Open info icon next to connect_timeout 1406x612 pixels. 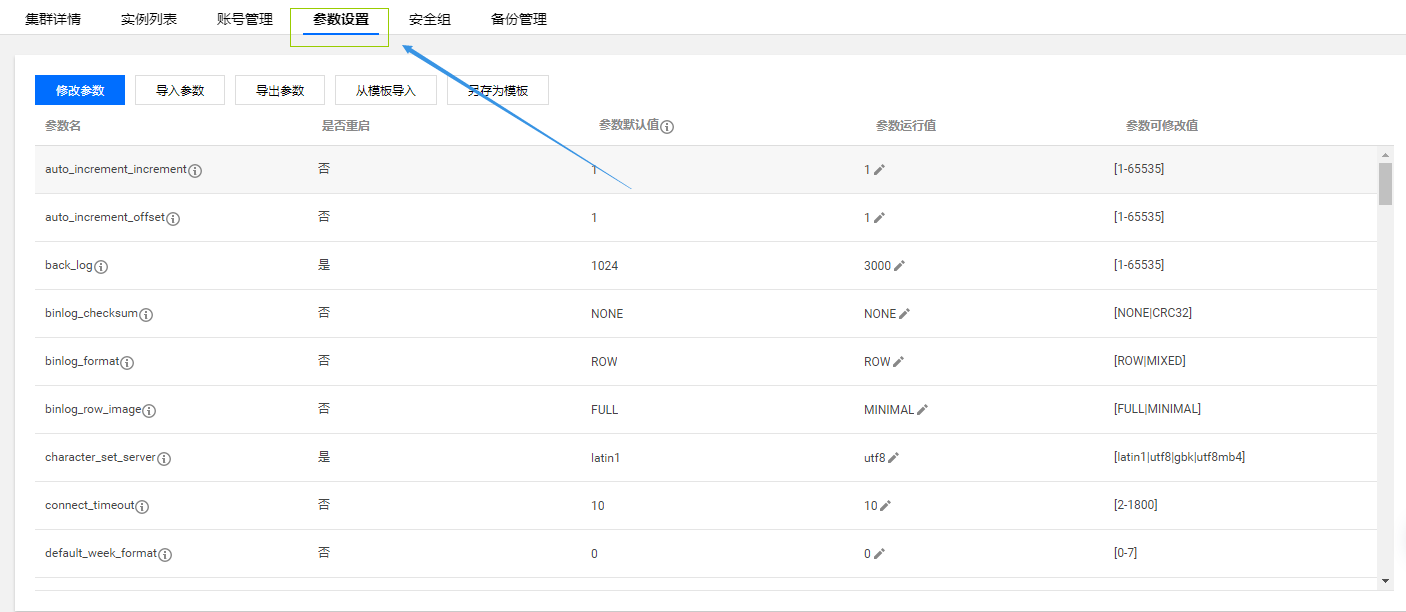[x=142, y=507]
